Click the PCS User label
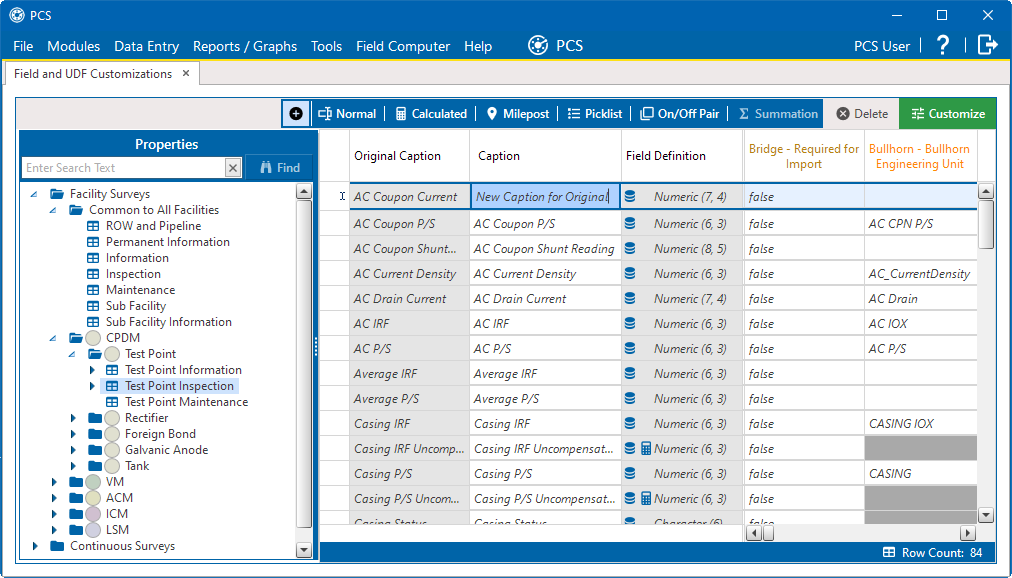1012x578 pixels. point(882,46)
